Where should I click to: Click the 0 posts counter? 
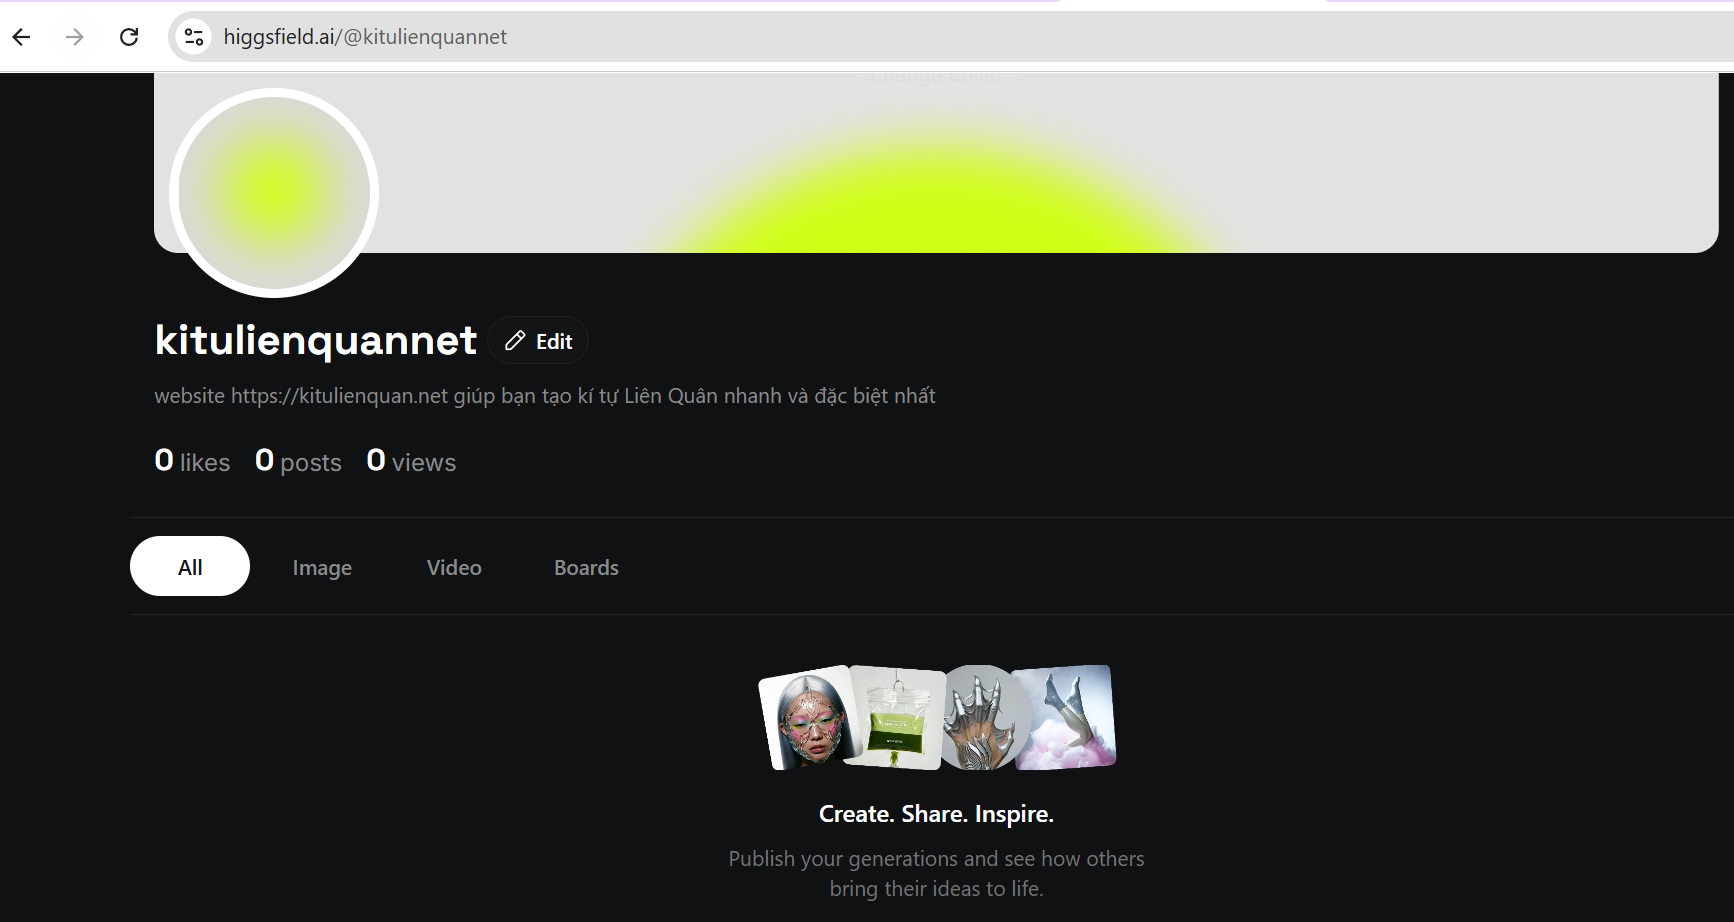[298, 461]
